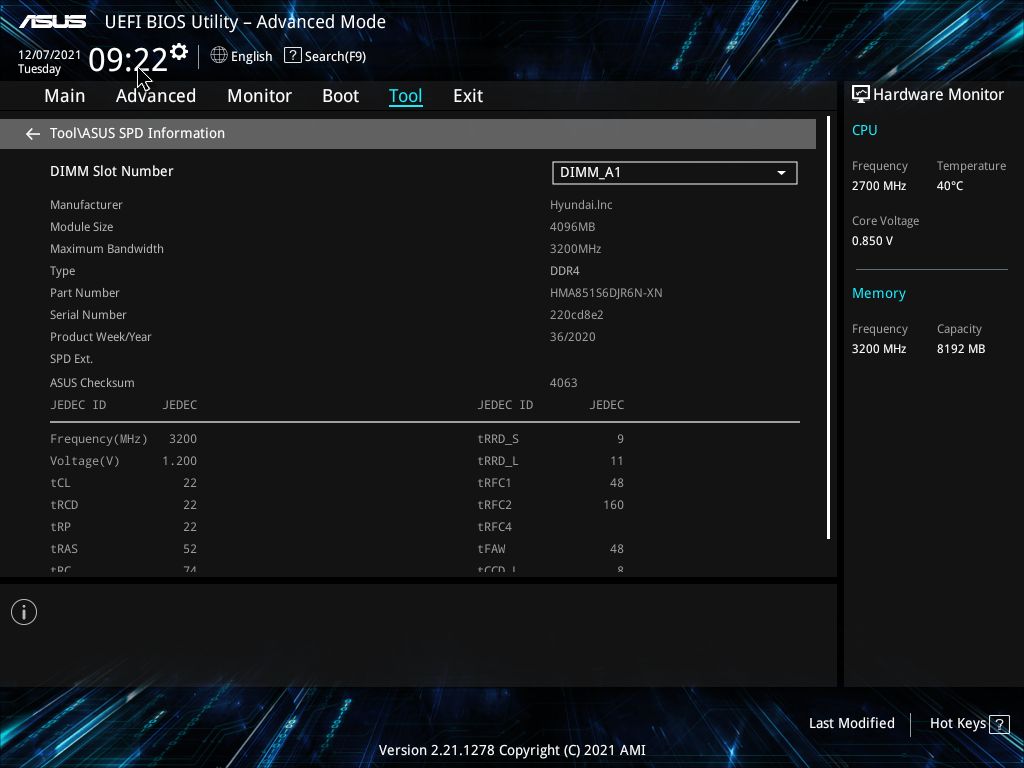Click the serial number 220cd8e2
Image resolution: width=1024 pixels, height=768 pixels.
click(577, 315)
